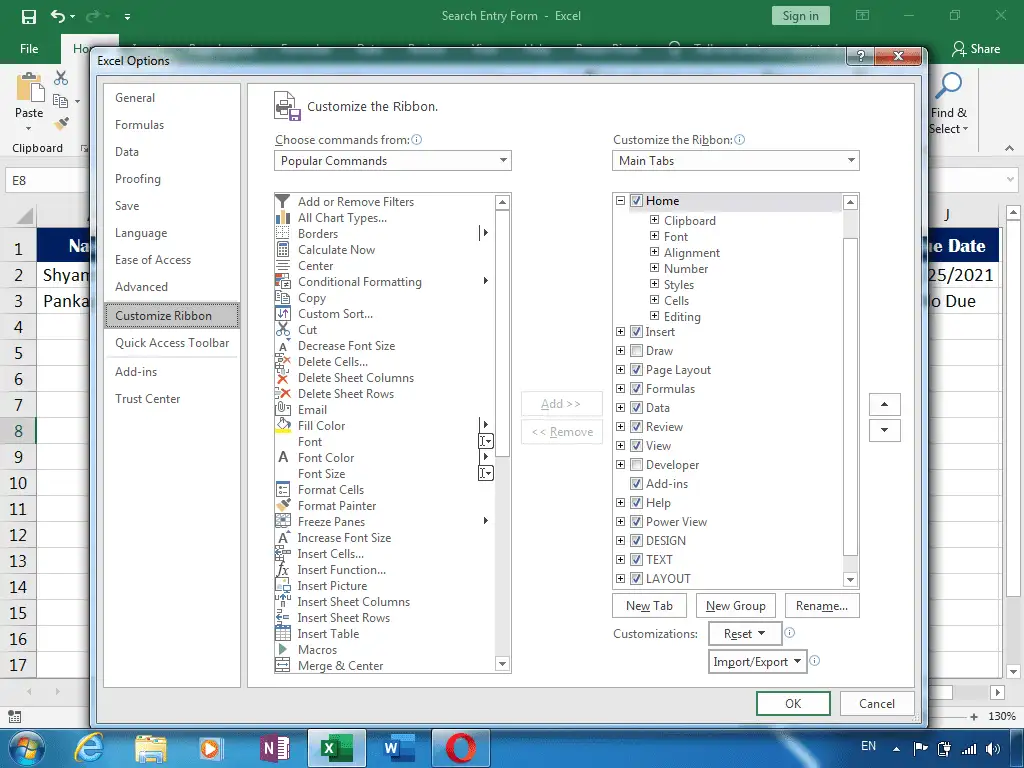Screen dimensions: 1024x768
Task: Collapse the Home tab tree node
Action: coord(620,201)
